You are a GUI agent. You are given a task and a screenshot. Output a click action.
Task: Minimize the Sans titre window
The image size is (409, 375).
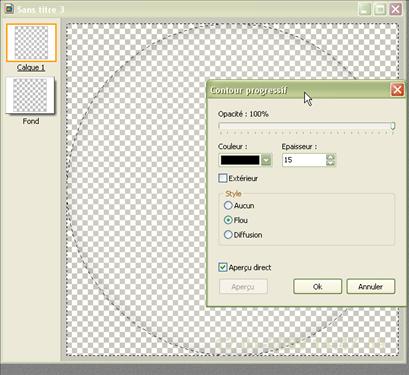click(x=365, y=9)
